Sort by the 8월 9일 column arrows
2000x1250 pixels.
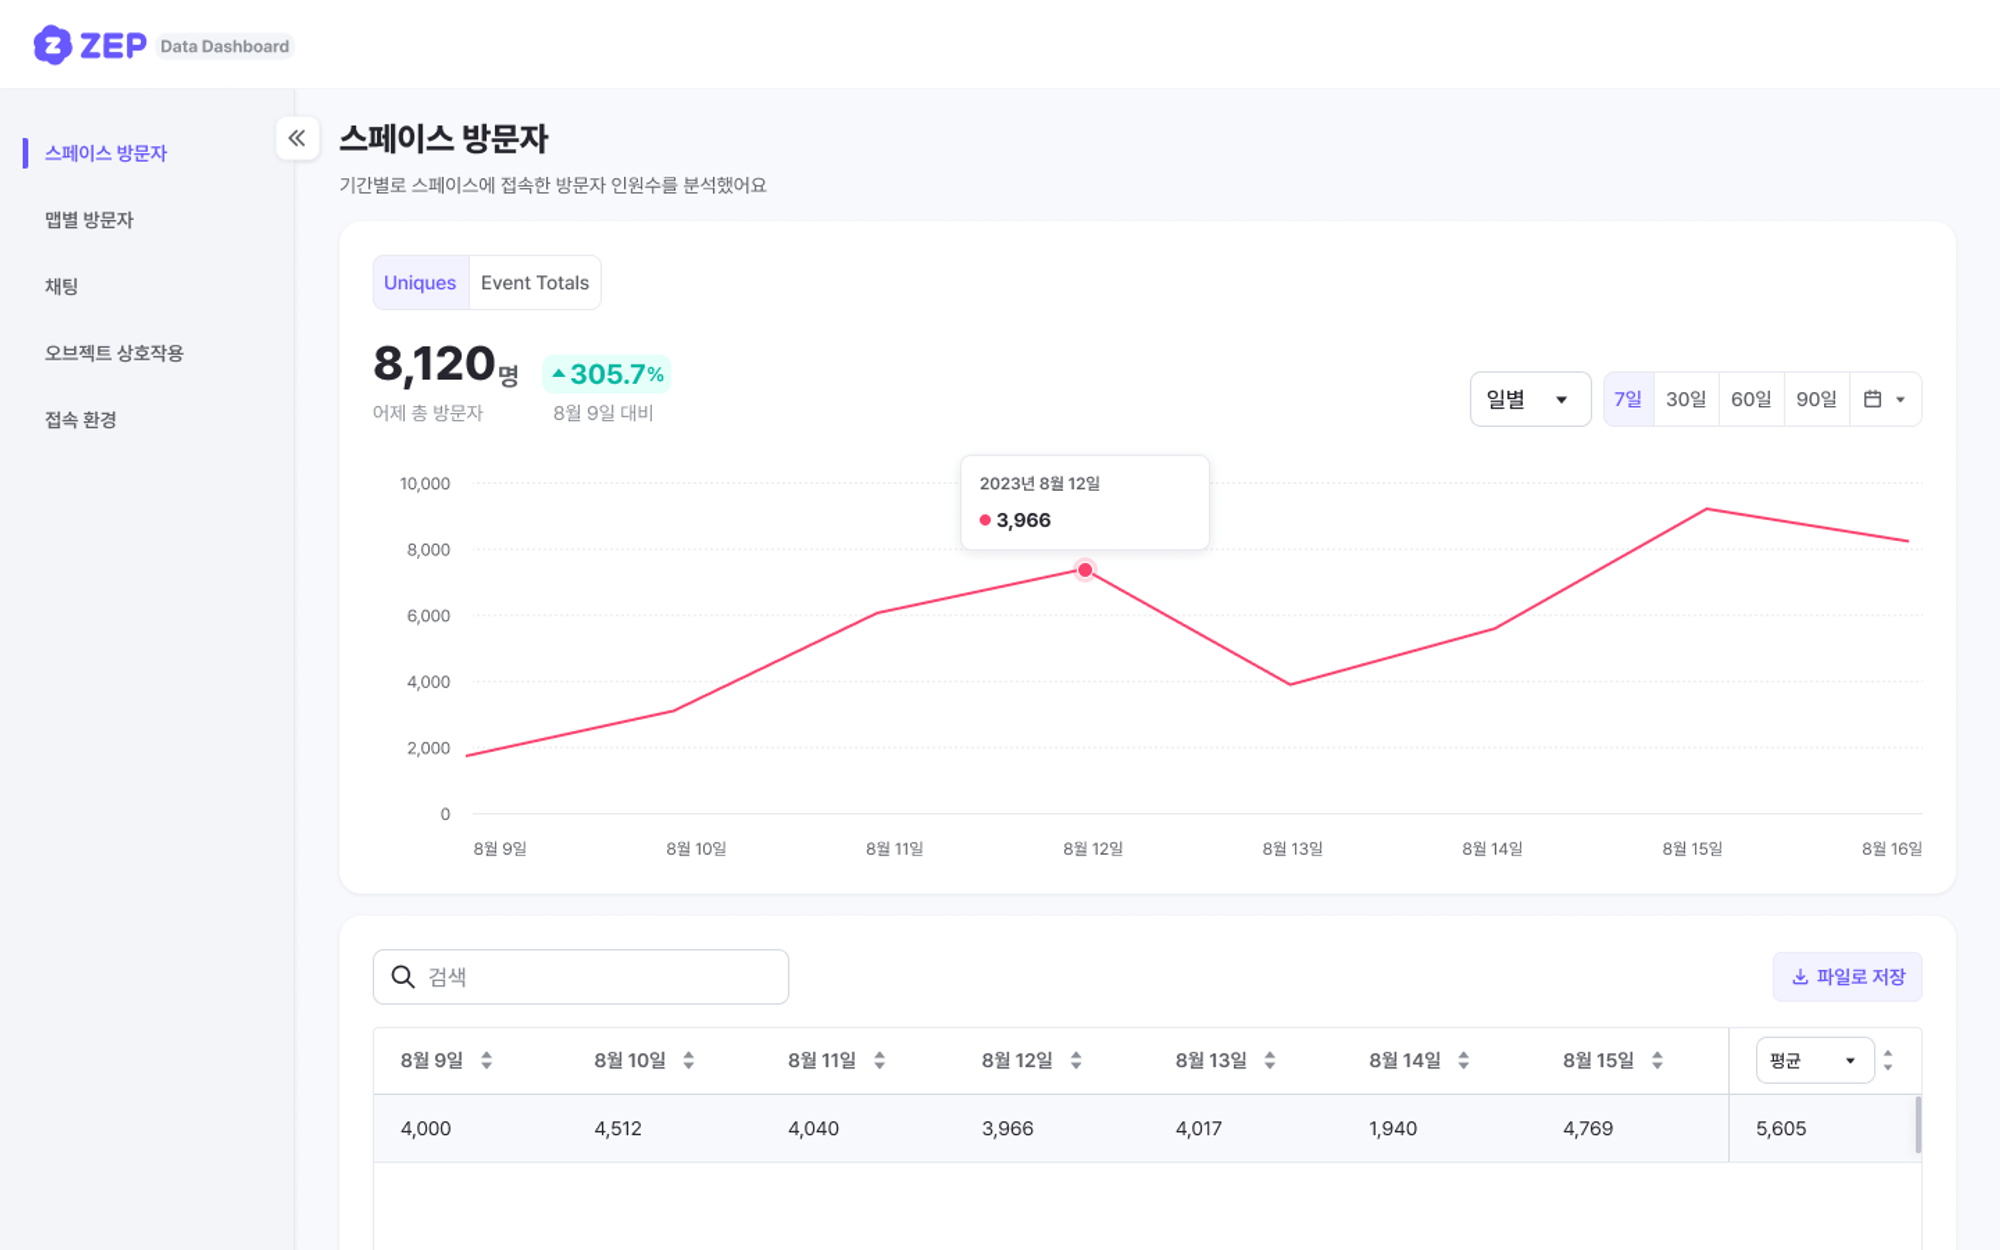tap(486, 1060)
